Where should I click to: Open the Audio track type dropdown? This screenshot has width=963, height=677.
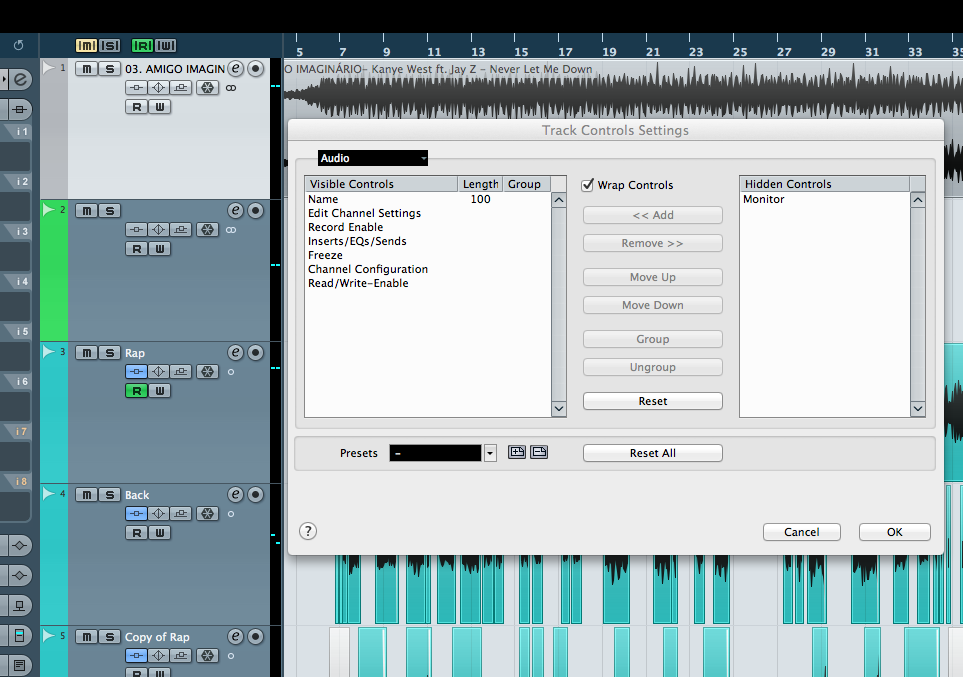[373, 158]
